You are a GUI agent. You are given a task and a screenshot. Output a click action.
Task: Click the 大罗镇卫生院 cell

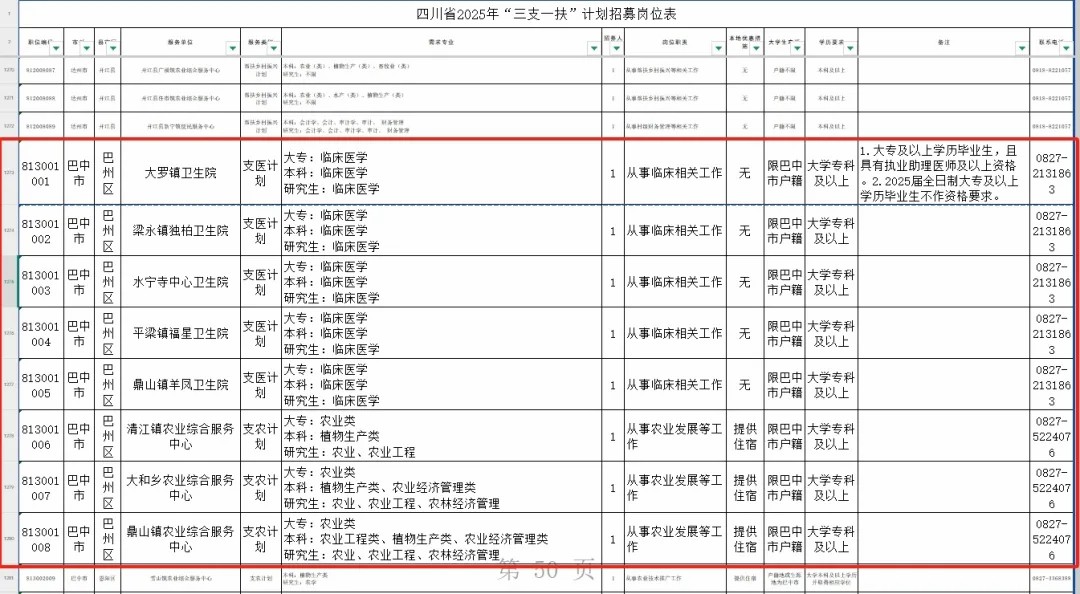[180, 173]
